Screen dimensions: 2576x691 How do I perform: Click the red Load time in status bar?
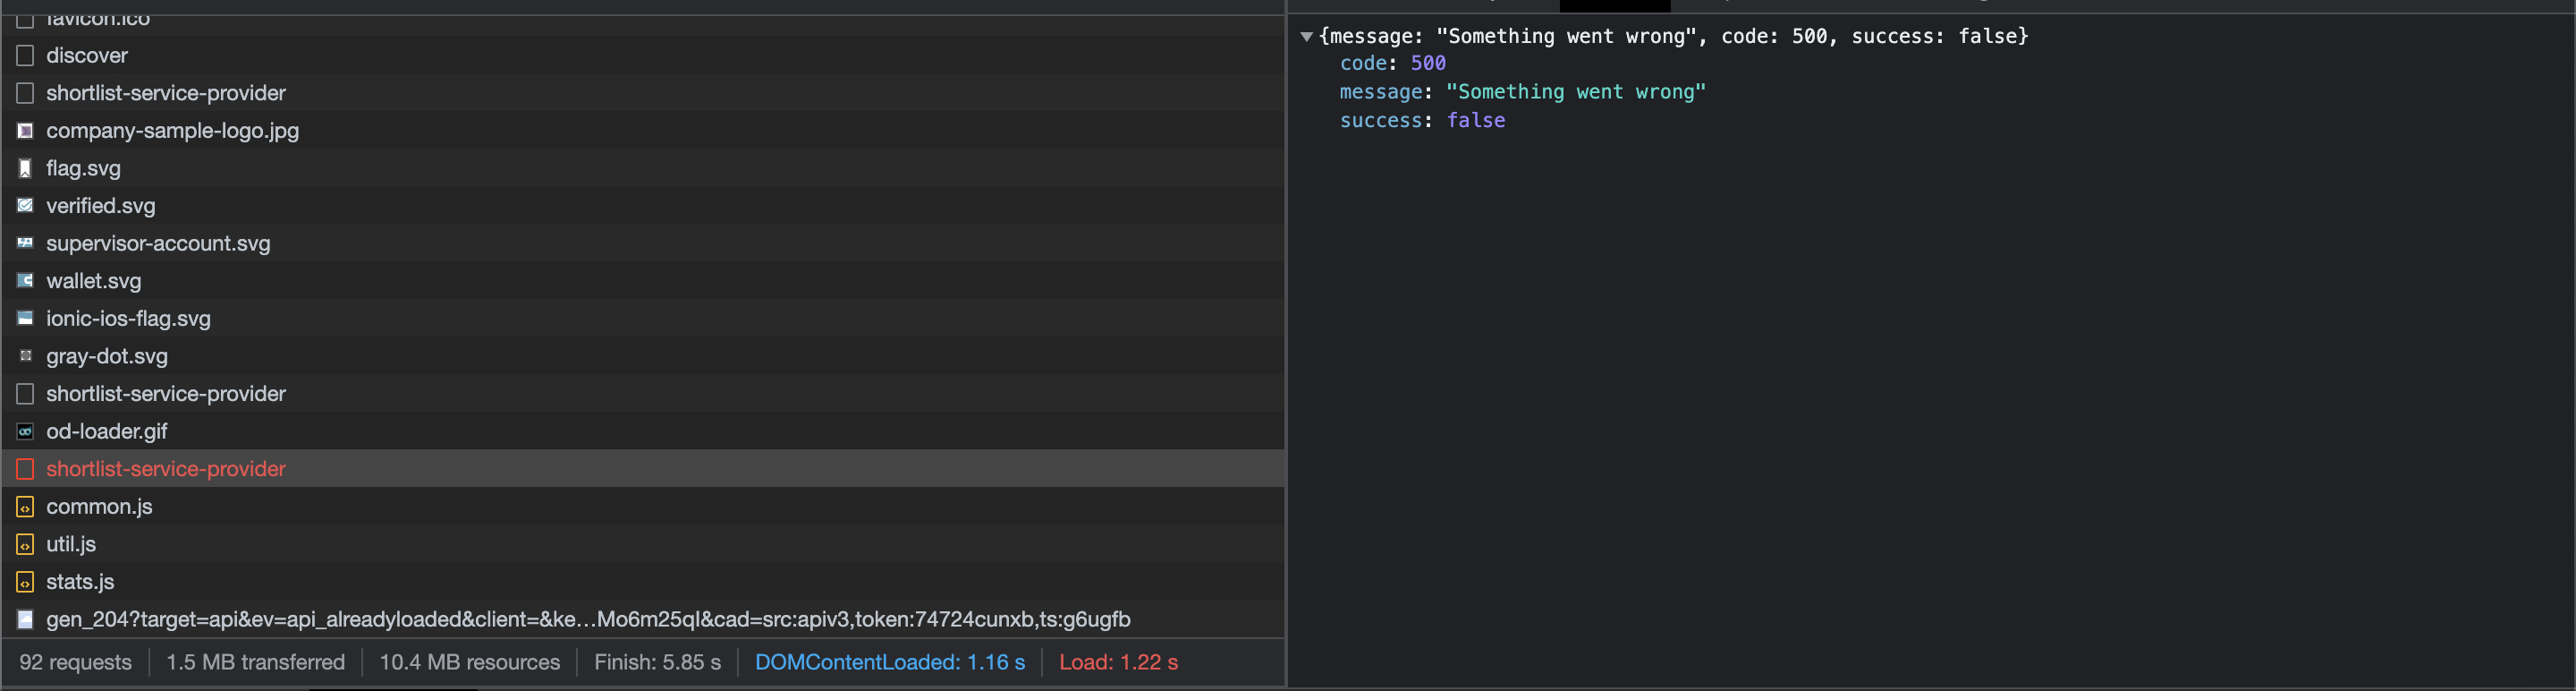(x=1117, y=662)
